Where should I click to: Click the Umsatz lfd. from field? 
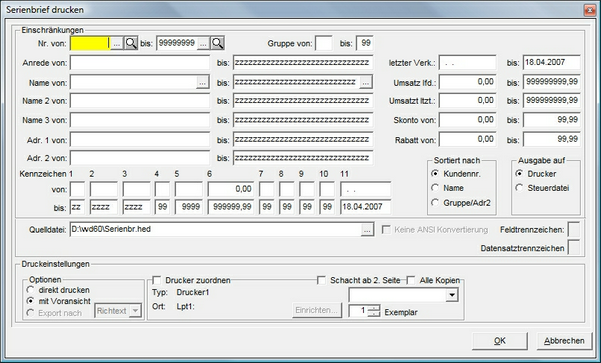point(468,82)
